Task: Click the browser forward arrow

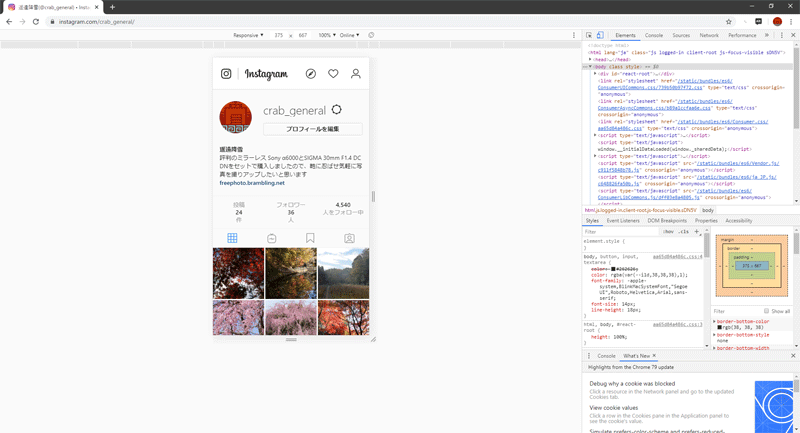Action: click(22, 21)
